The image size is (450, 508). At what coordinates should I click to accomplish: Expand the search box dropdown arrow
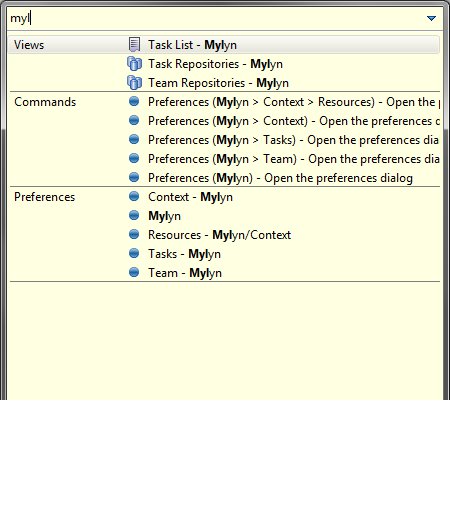point(431,18)
